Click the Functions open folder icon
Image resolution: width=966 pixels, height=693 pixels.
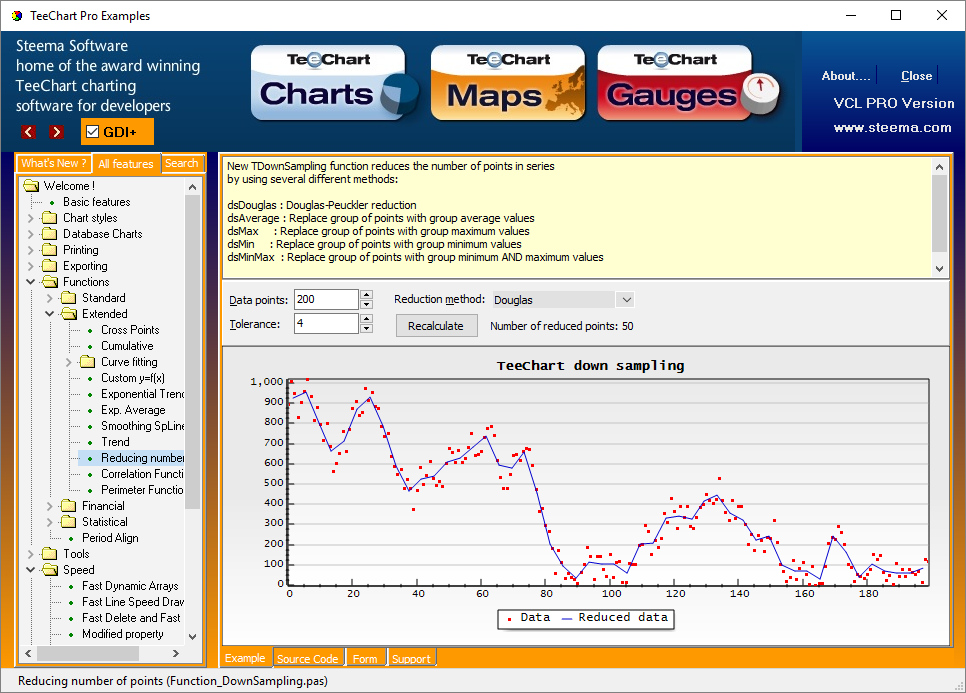49,282
